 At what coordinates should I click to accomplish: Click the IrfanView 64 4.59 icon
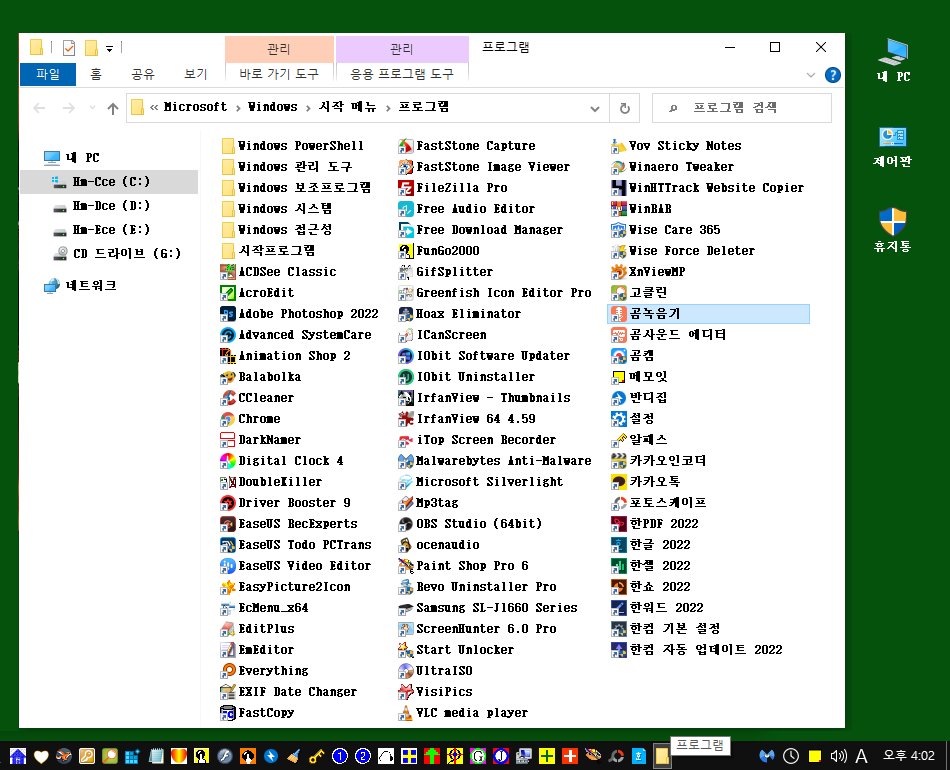[405, 419]
